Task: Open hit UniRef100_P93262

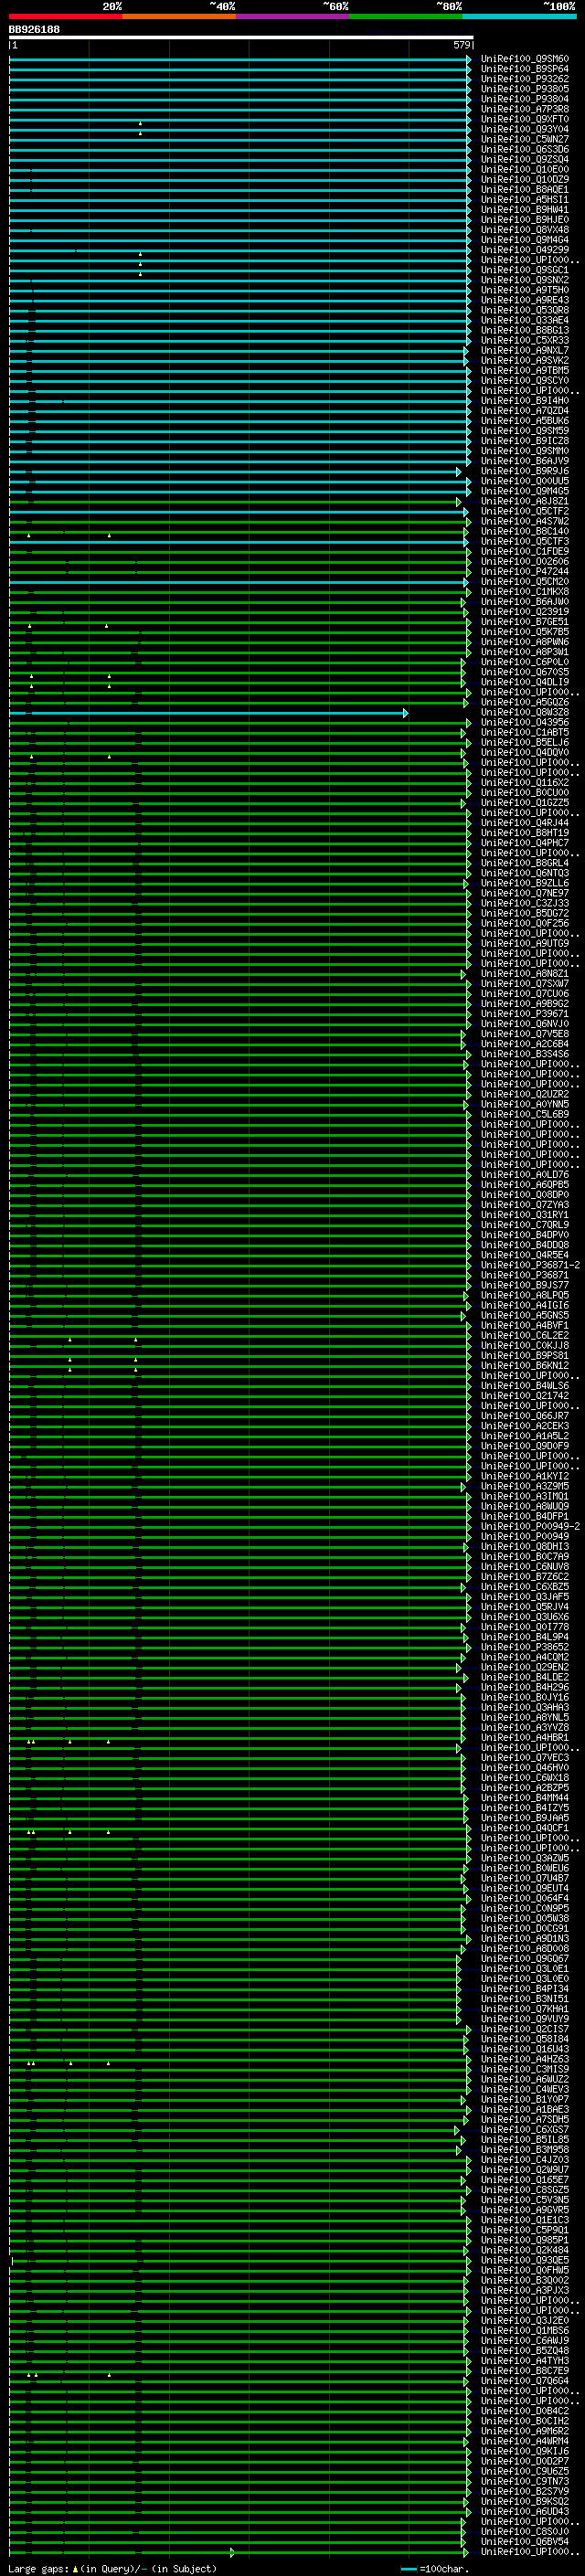Action: [524, 79]
